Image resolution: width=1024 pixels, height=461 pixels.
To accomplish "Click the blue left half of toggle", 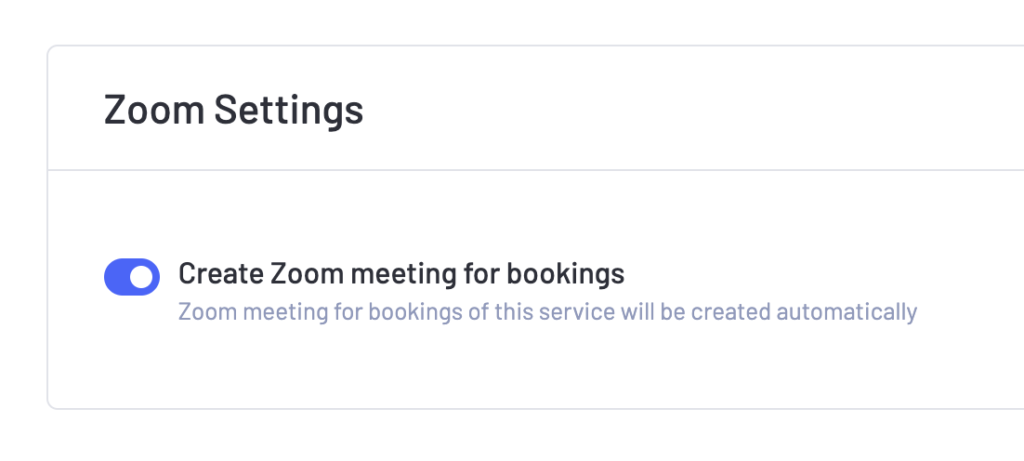I will 119,276.
